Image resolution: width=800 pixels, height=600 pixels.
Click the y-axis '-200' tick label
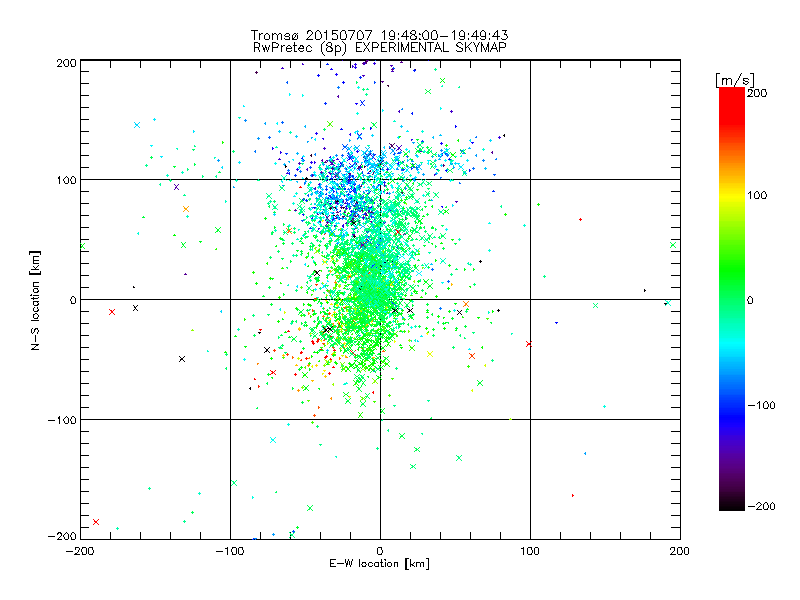(x=62, y=536)
